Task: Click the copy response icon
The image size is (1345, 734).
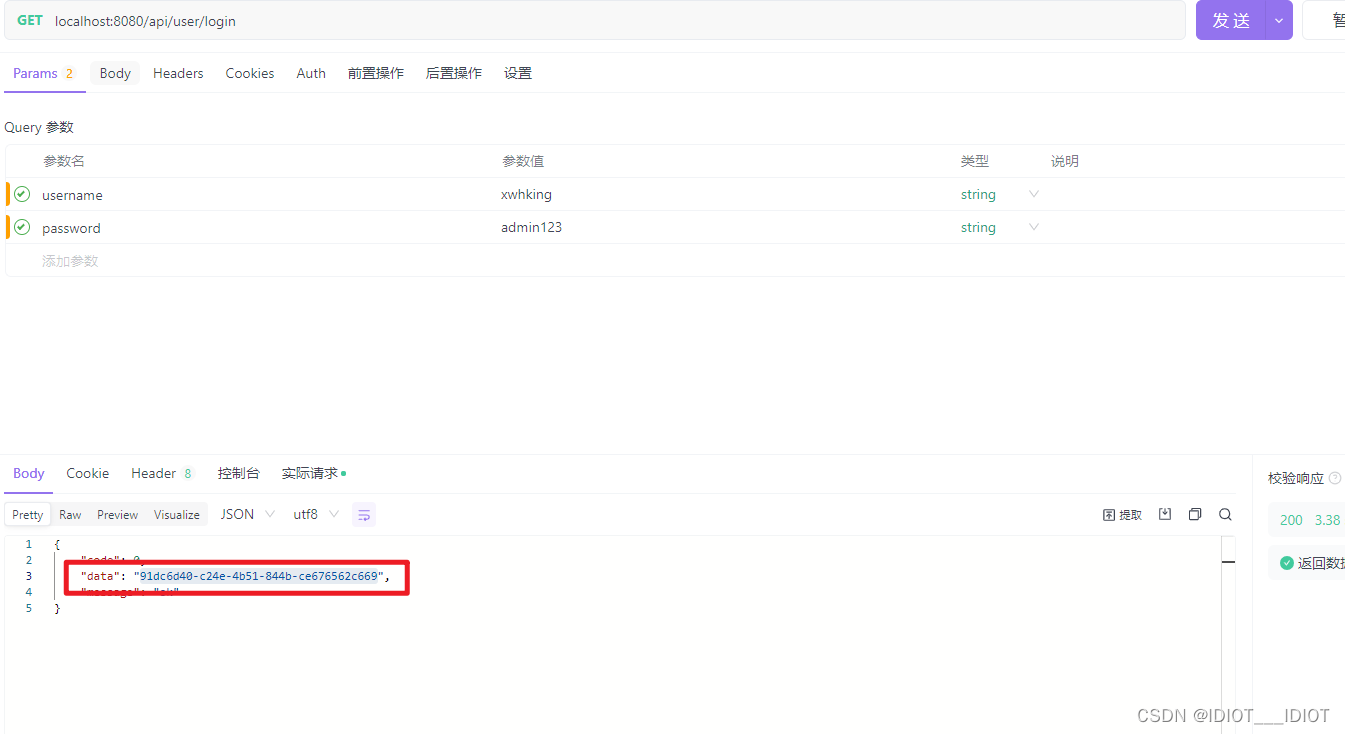Action: point(1195,514)
